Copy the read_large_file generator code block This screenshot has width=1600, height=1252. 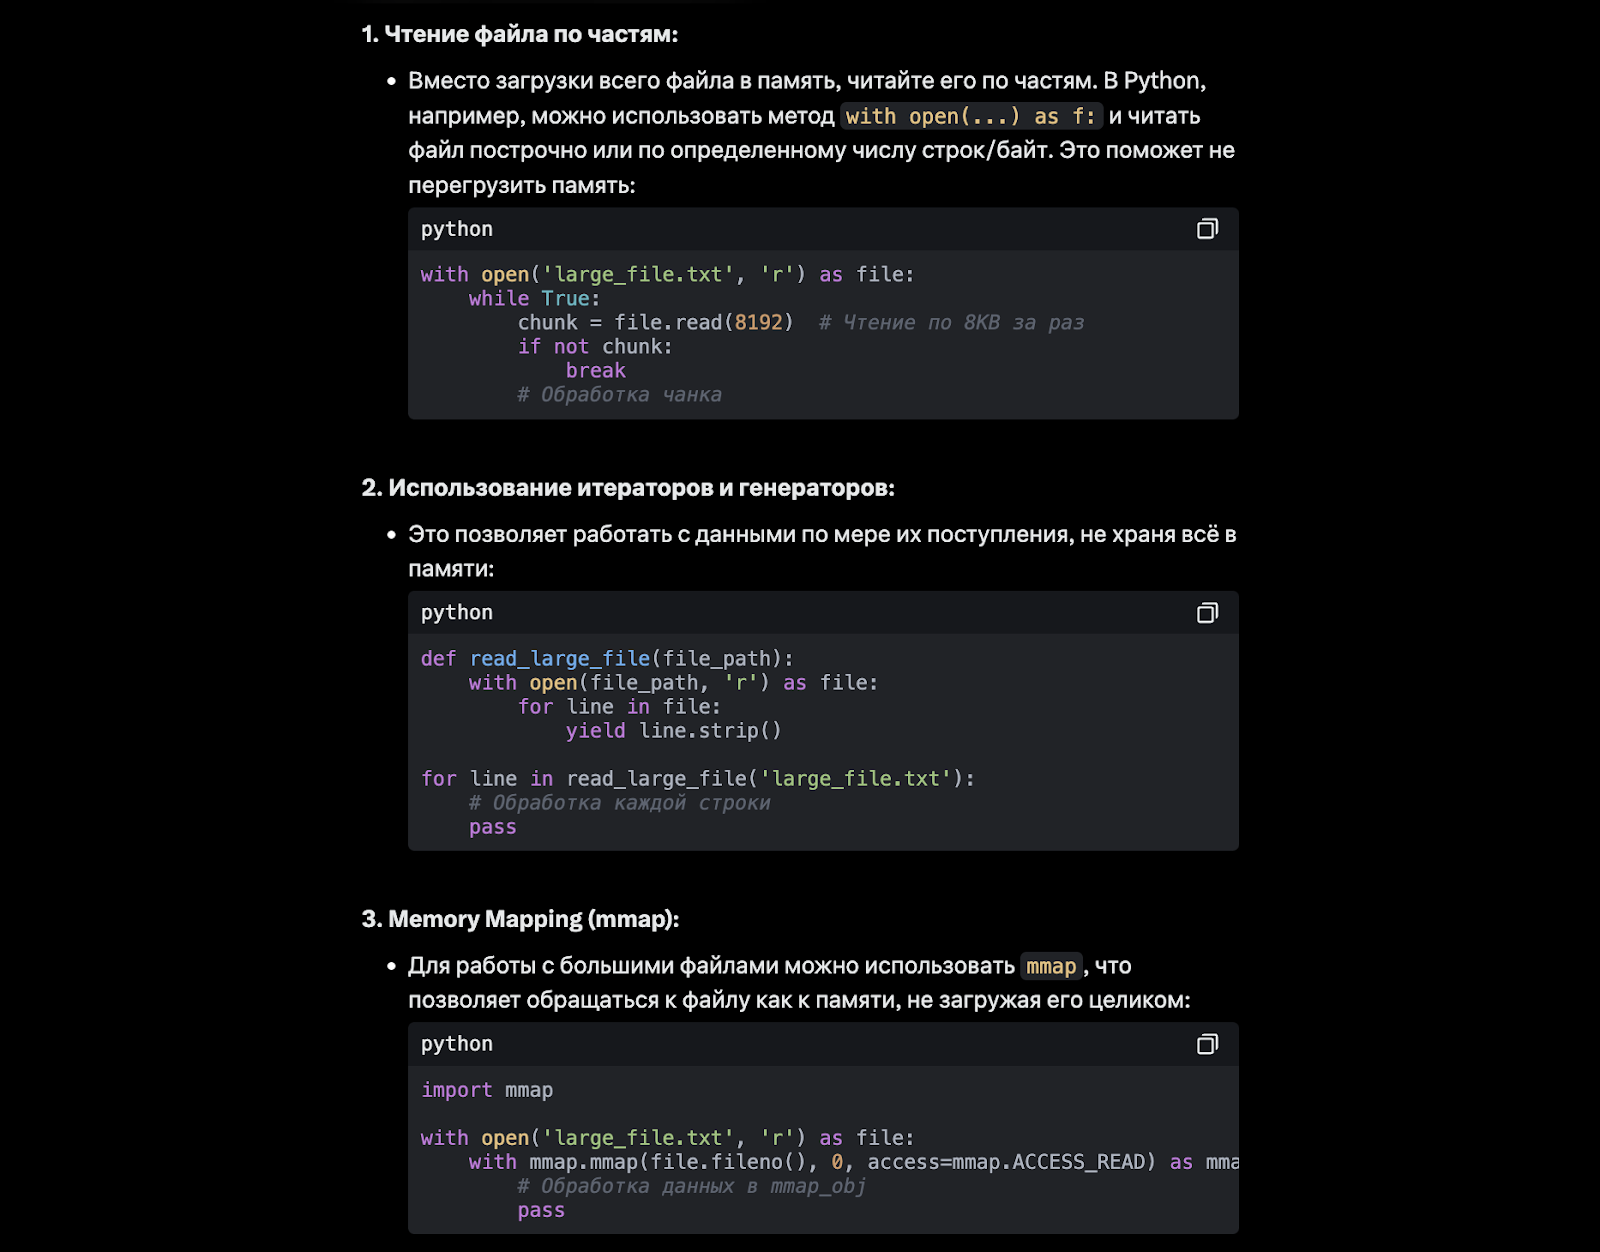[x=1207, y=613]
